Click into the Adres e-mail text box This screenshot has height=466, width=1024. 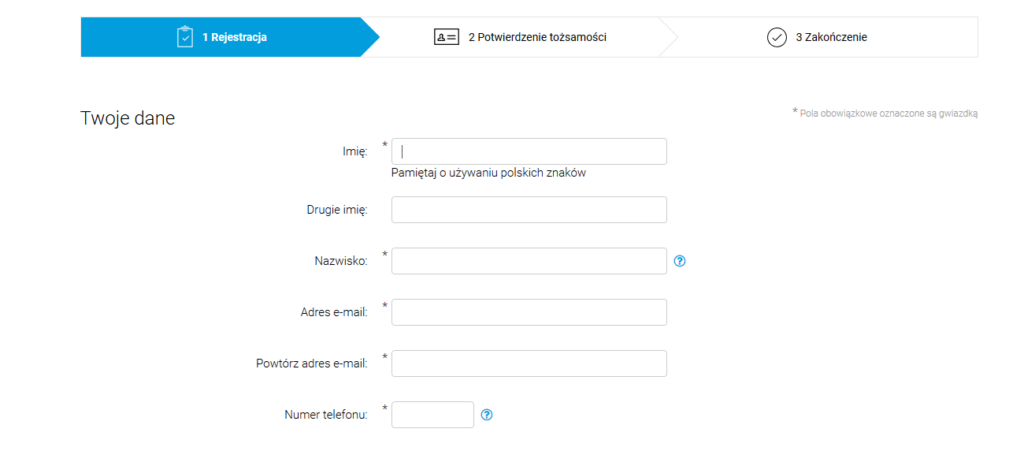529,312
